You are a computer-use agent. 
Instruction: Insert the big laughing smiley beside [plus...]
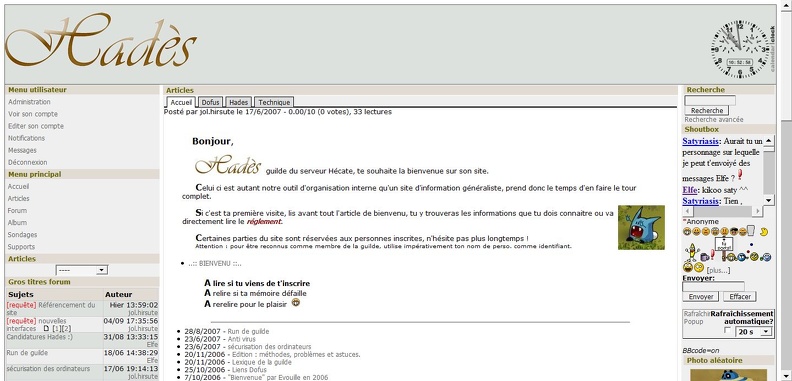pos(688,267)
